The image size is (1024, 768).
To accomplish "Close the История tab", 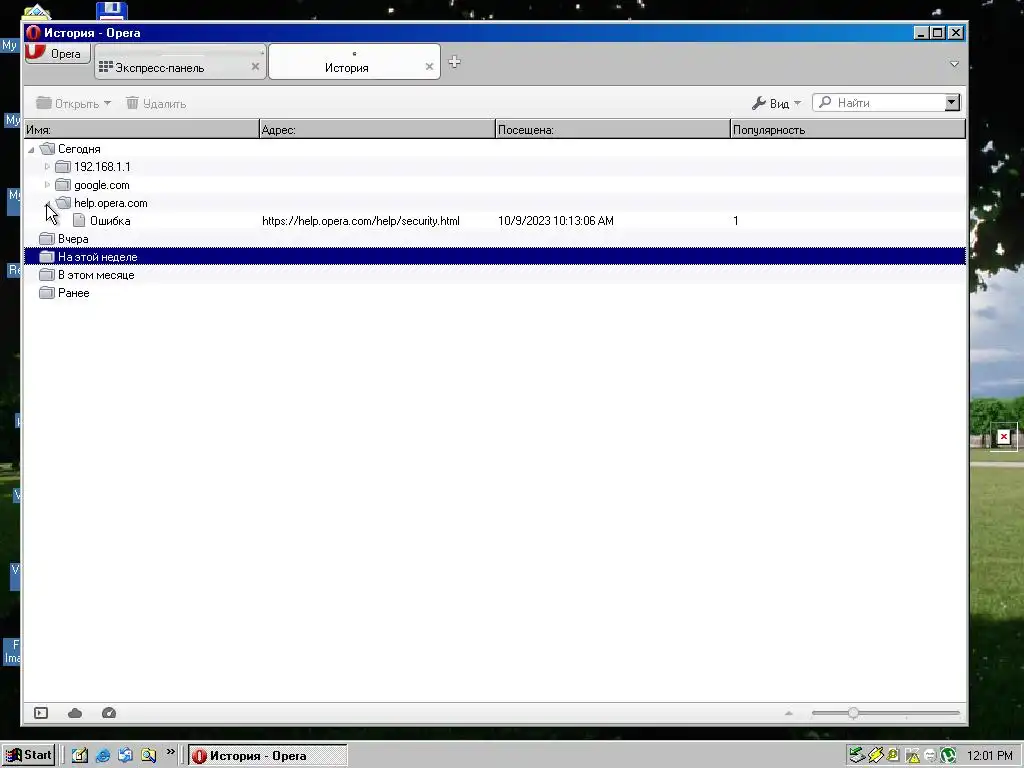I will (x=429, y=67).
